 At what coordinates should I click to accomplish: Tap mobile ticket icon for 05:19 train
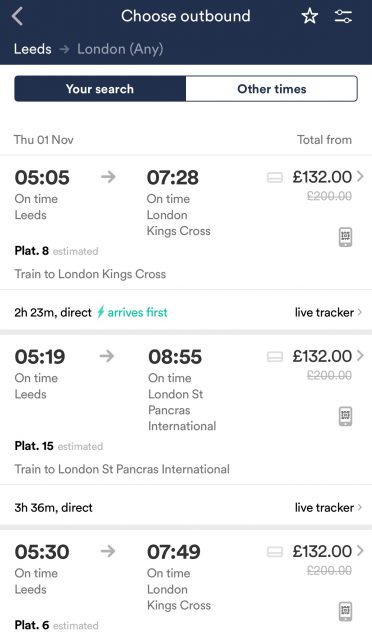(345, 416)
